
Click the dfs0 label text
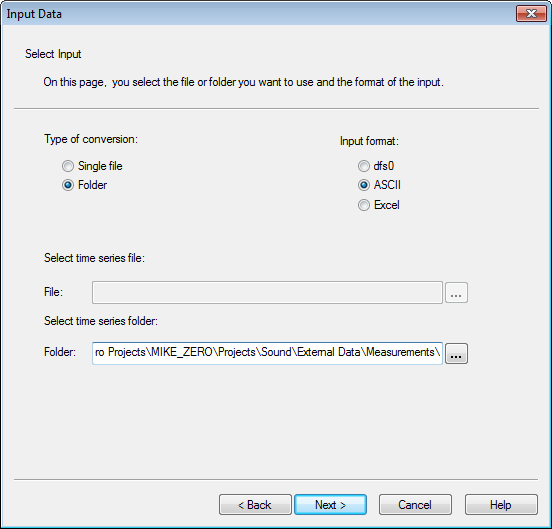[384, 166]
